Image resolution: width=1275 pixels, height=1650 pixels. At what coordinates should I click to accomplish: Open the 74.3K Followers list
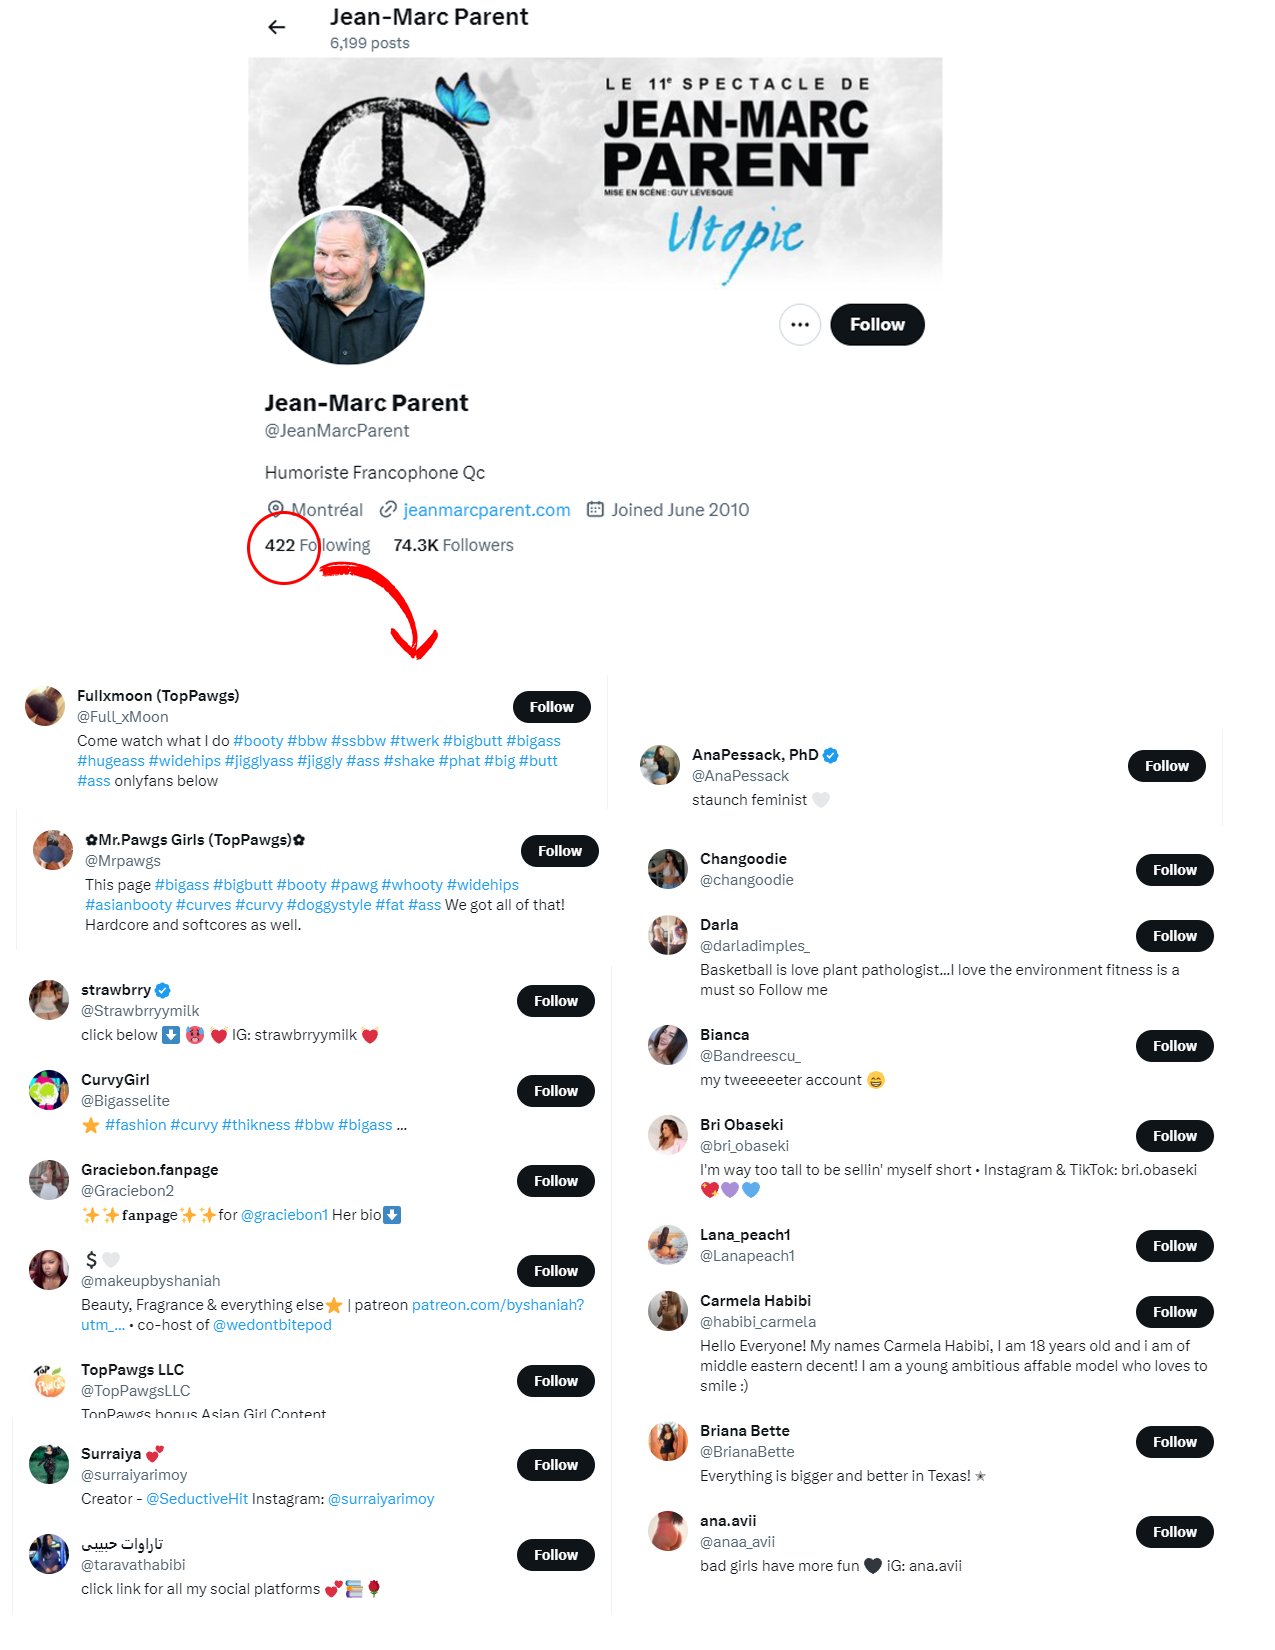[x=453, y=545]
